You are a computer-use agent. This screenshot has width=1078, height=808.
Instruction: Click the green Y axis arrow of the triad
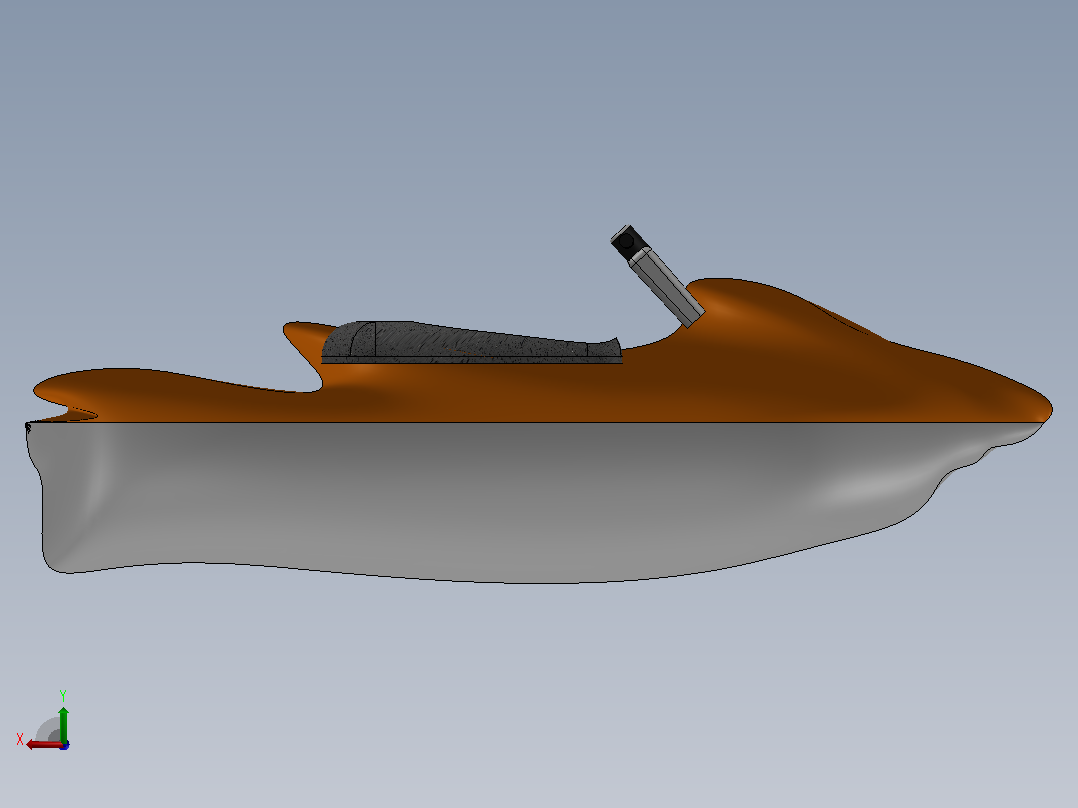tap(63, 723)
